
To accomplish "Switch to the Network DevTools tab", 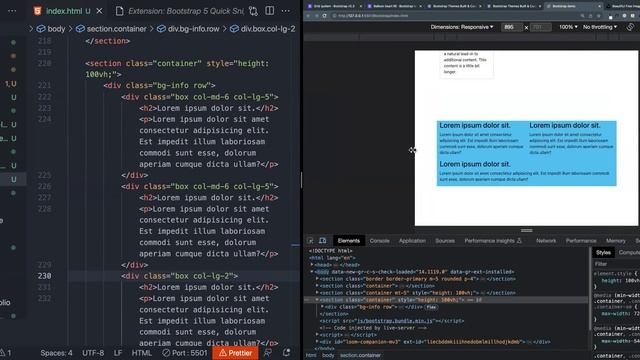I will click(546, 241).
